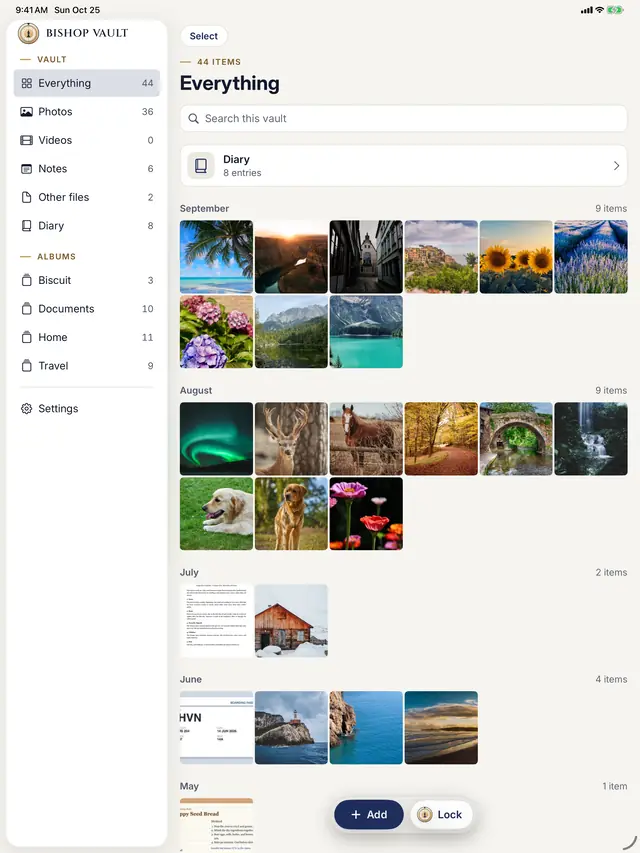This screenshot has width=640, height=853.
Task: Open the Diary 8 entries card
Action: [x=403, y=165]
